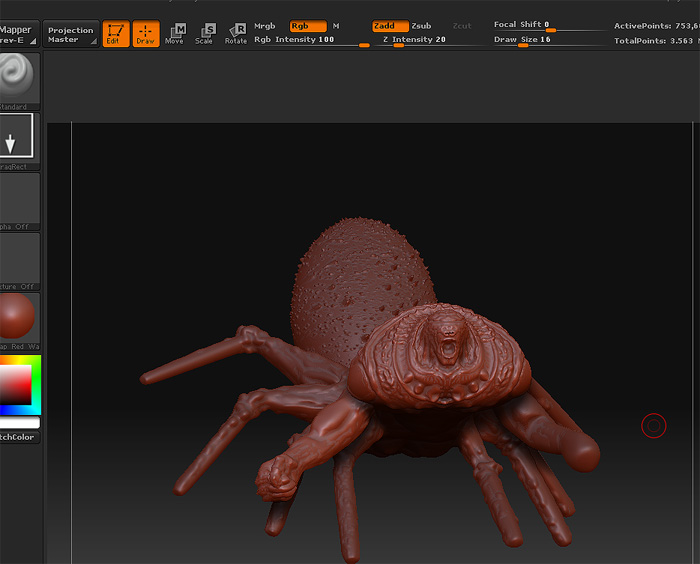Select the Move tool
Image resolution: width=700 pixels, height=564 pixels.
click(x=175, y=35)
